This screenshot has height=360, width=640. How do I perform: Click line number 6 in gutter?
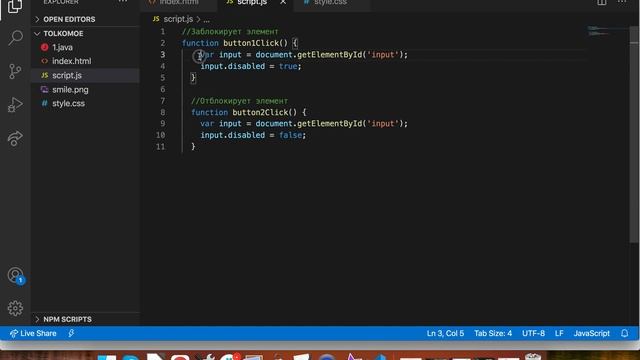click(162, 89)
